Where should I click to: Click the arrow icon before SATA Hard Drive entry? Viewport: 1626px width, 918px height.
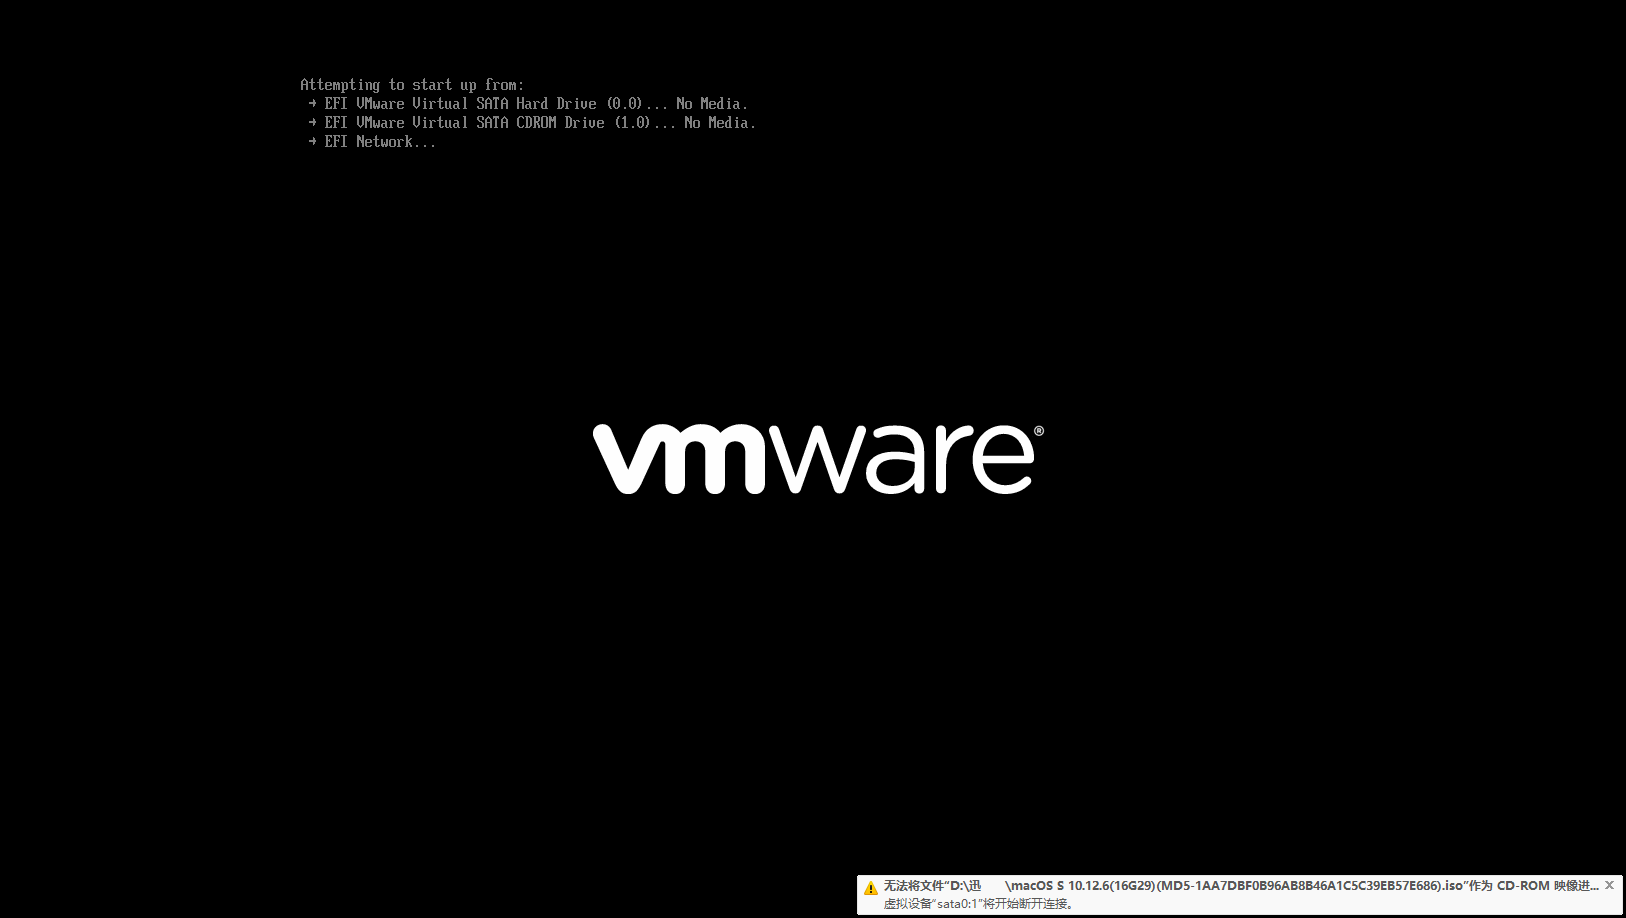tap(312, 103)
